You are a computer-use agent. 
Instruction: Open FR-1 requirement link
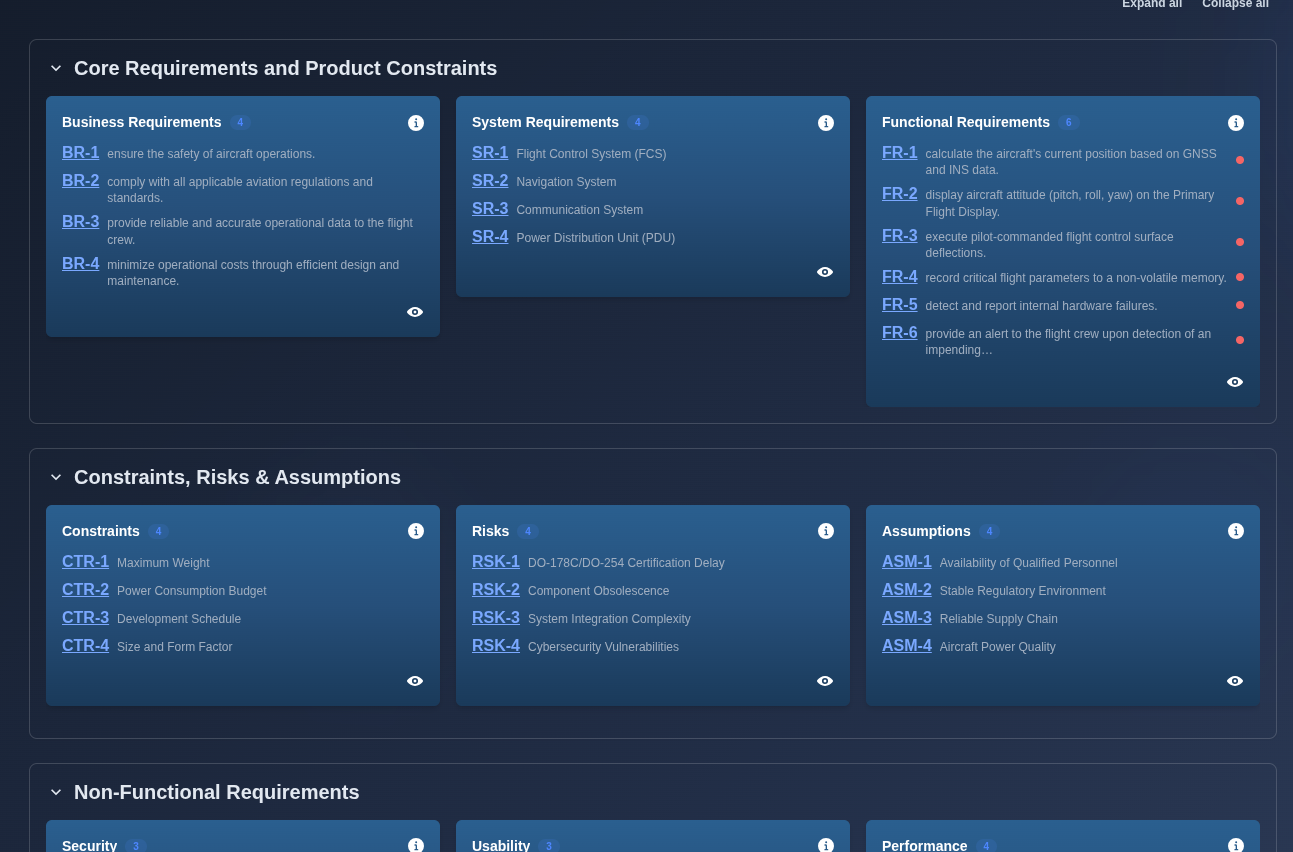tap(900, 153)
